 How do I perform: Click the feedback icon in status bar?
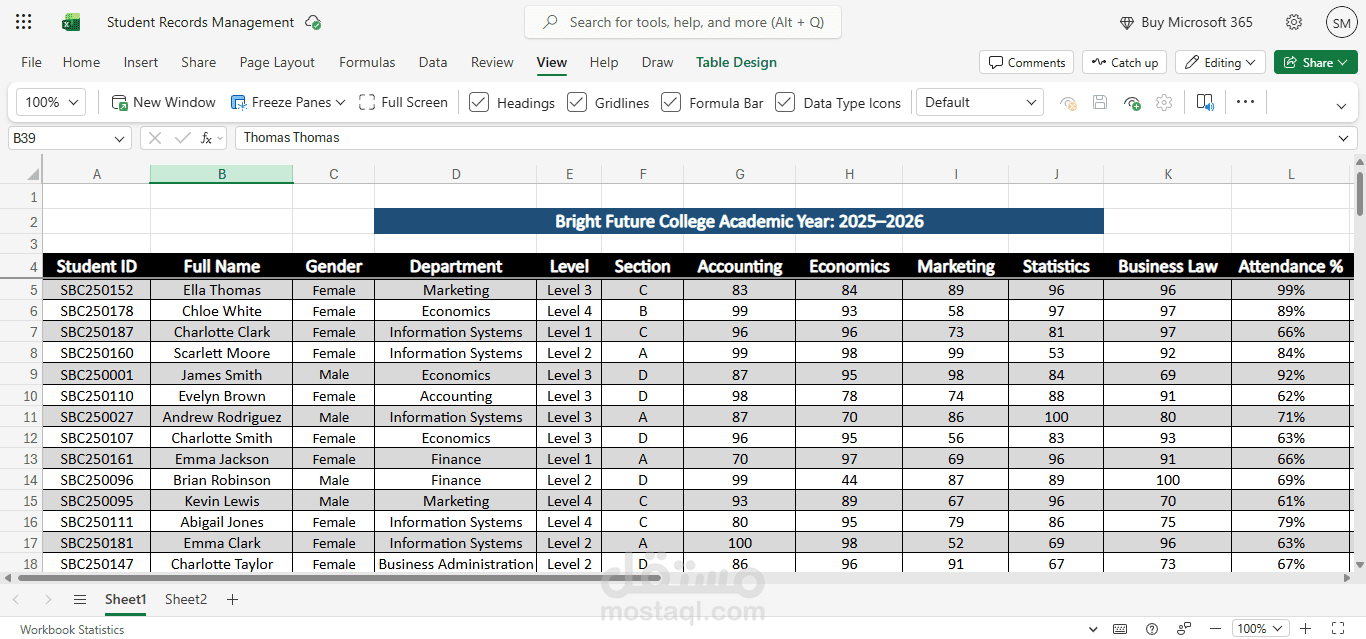1184,629
